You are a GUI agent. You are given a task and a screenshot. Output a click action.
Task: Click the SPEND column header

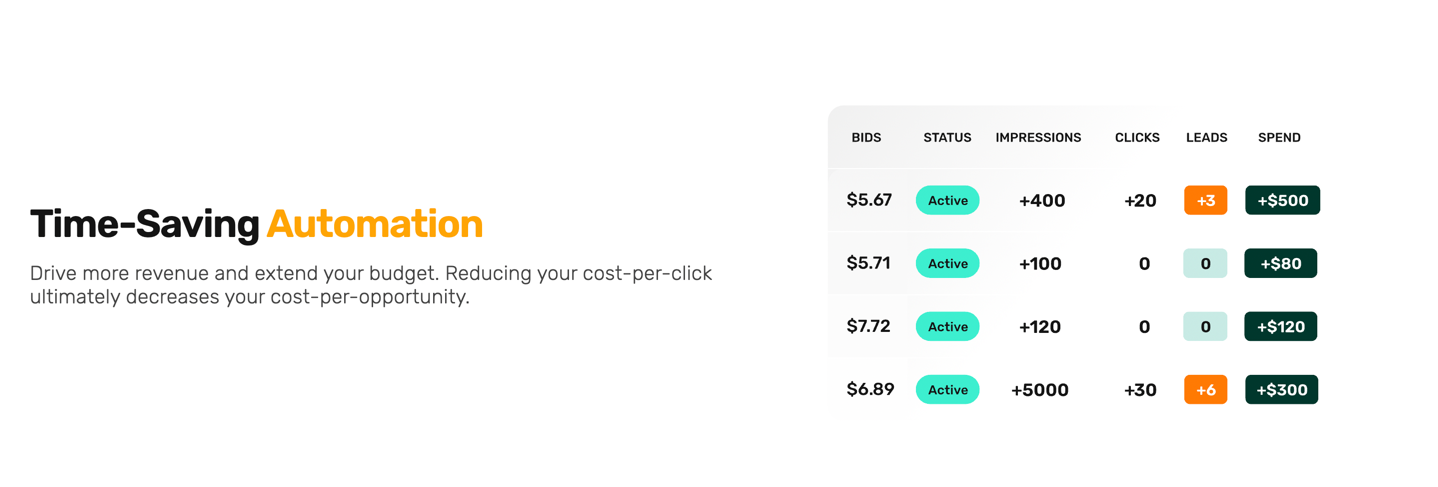(x=1279, y=138)
